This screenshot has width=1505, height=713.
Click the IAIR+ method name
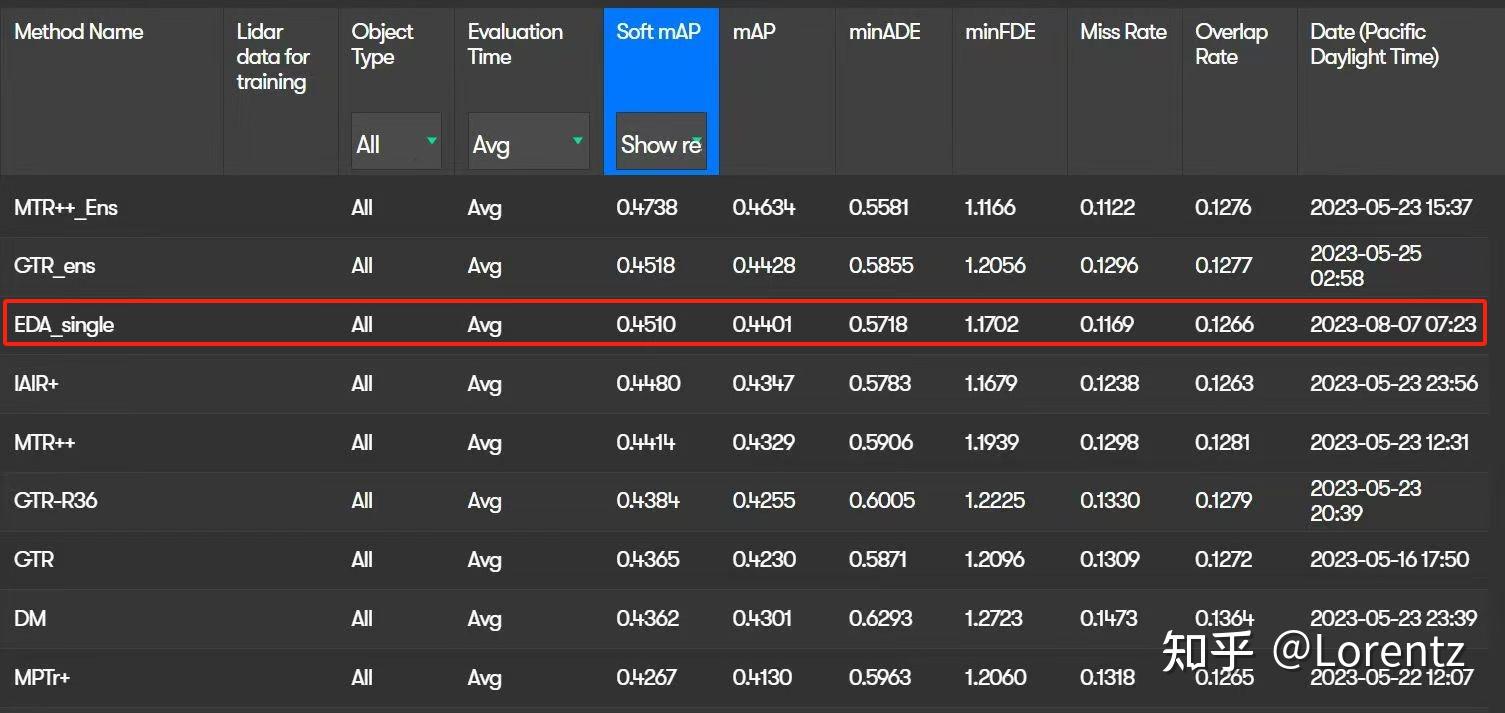(37, 384)
